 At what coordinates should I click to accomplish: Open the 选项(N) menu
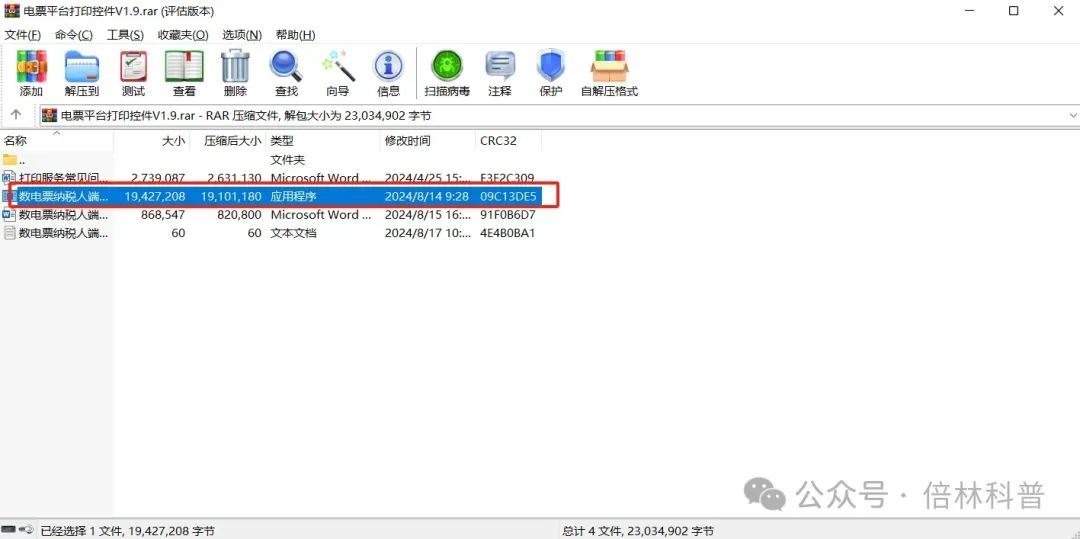pyautogui.click(x=242, y=35)
